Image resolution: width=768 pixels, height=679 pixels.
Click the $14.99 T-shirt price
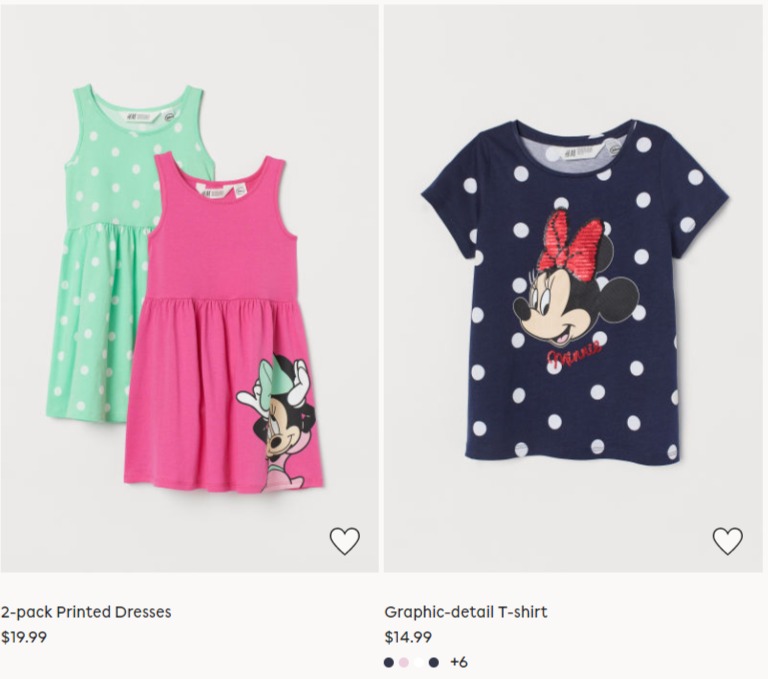point(408,637)
